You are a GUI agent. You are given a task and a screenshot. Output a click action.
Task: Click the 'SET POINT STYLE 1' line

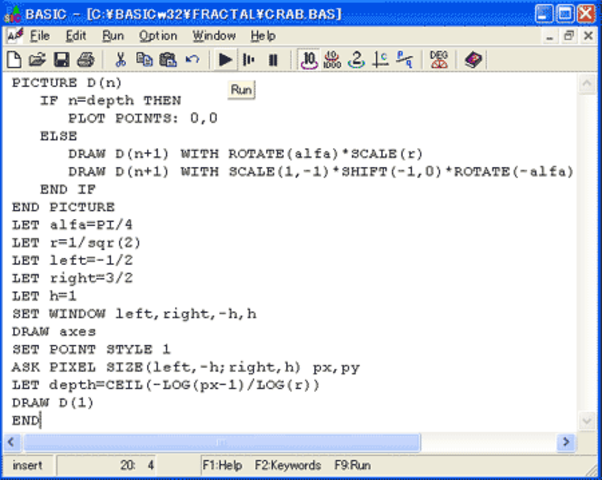point(91,349)
